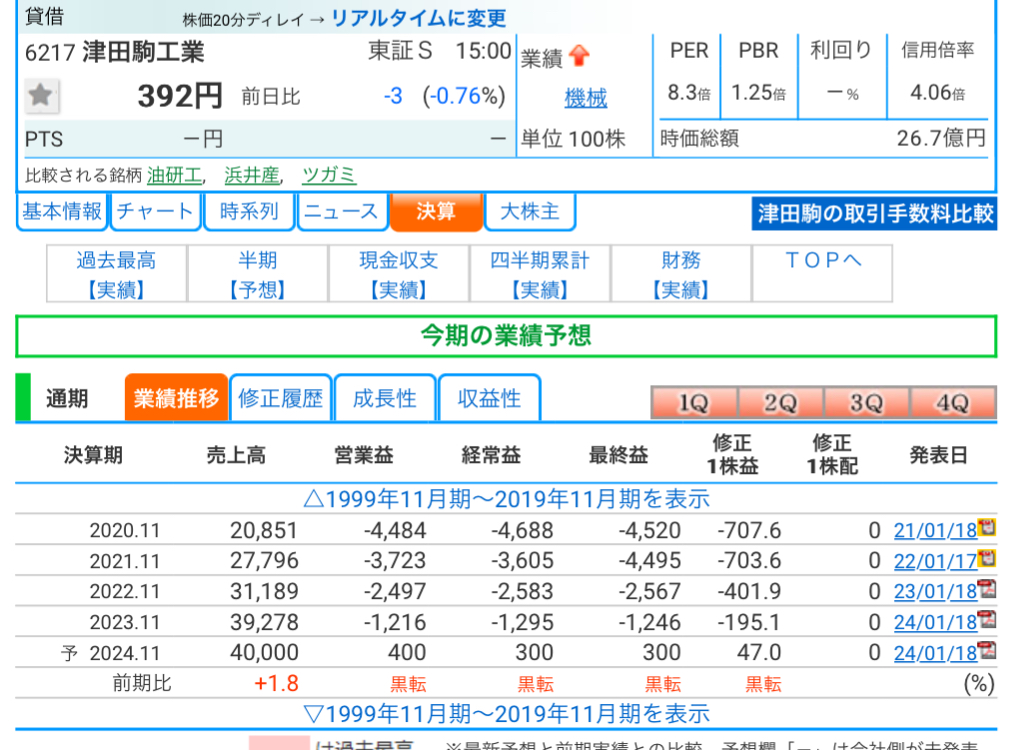Screen dimensions: 1017x750
Task: Click the PER value 8.3倍
Action: click(689, 93)
